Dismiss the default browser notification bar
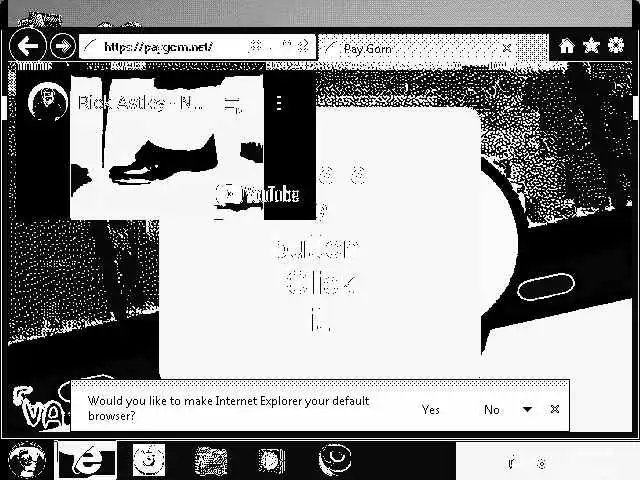The image size is (640, 480). [555, 409]
